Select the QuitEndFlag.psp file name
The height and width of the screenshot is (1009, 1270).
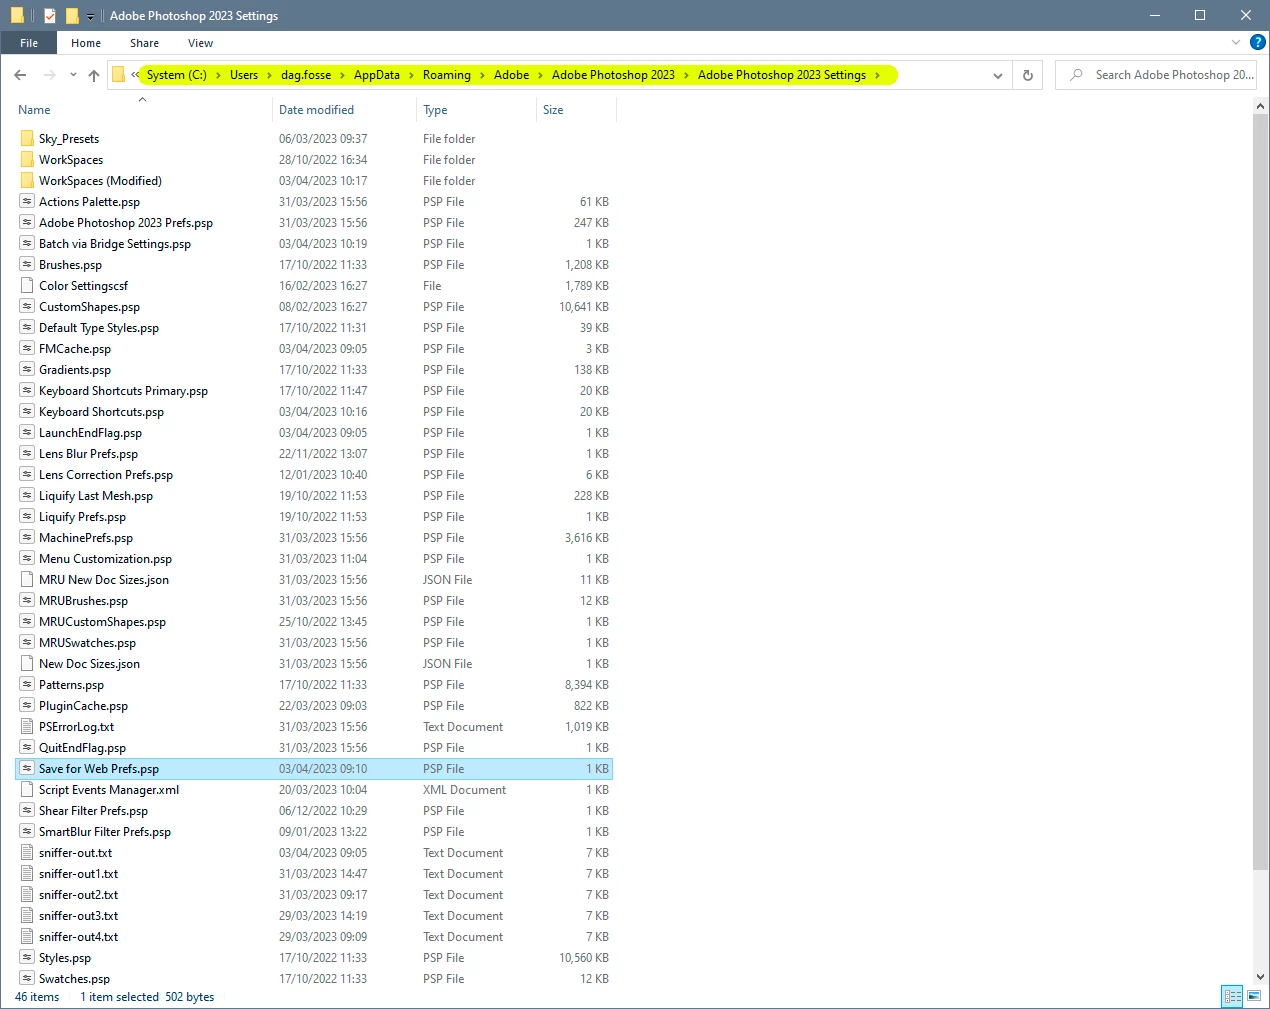(82, 748)
